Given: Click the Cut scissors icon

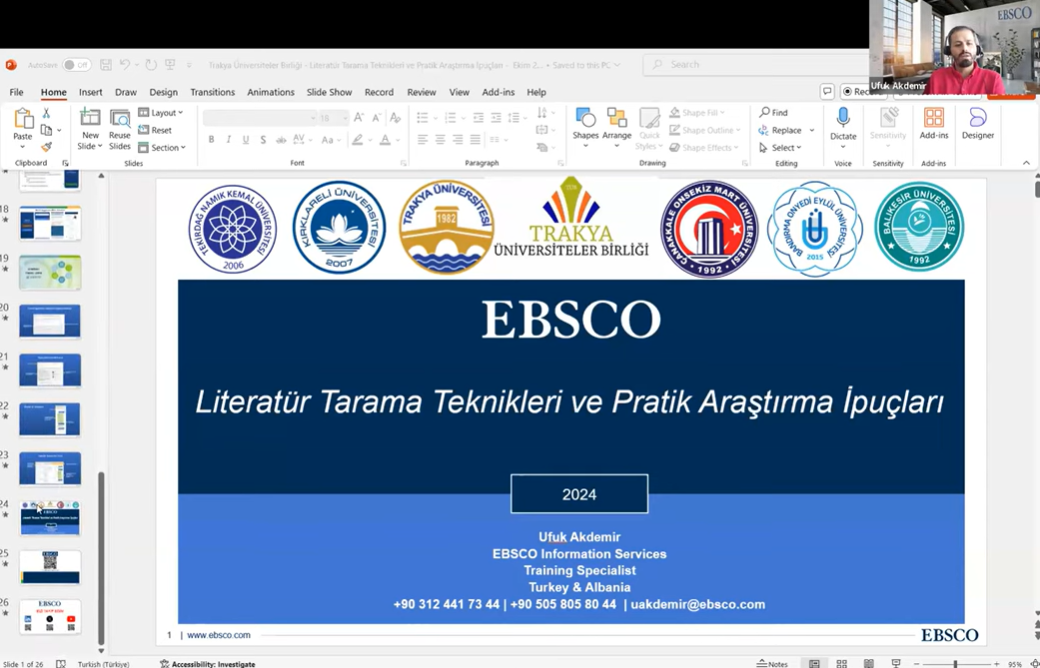Looking at the screenshot, I should (46, 113).
